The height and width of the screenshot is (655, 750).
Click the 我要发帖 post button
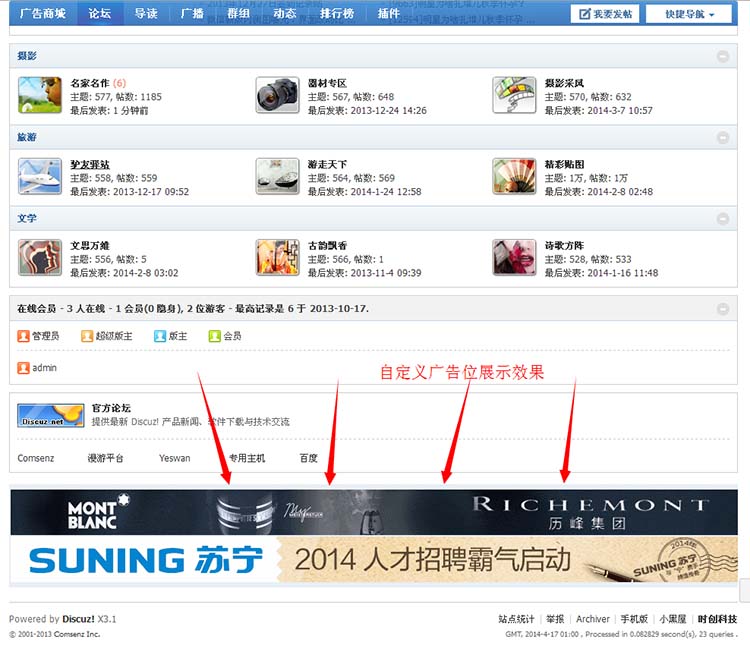coord(605,14)
